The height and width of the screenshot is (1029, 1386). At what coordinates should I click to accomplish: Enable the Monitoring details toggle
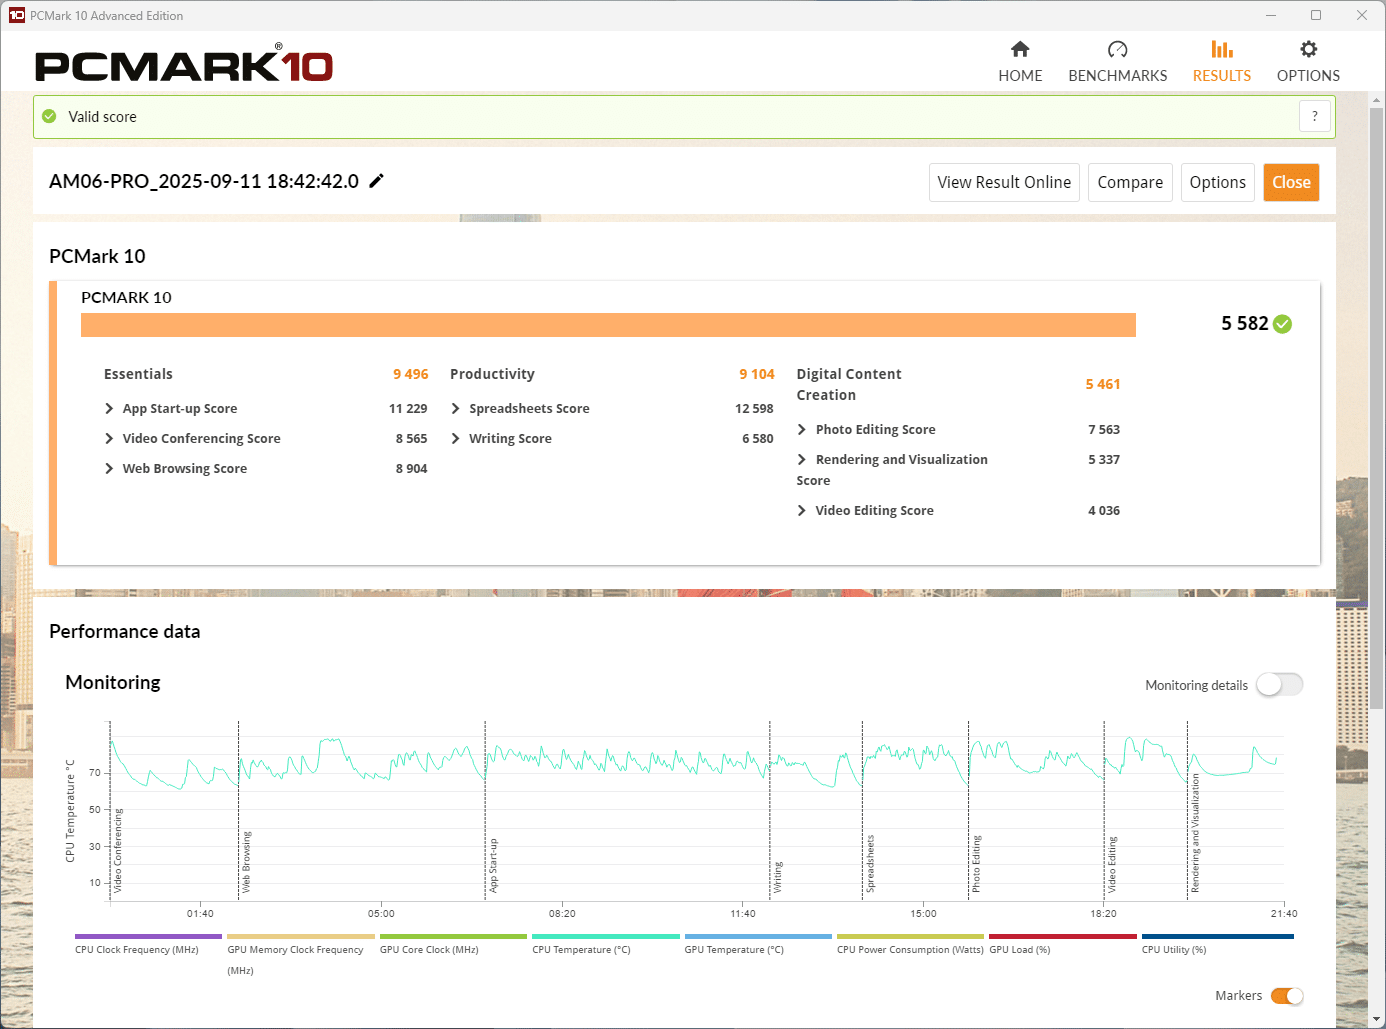coord(1279,685)
